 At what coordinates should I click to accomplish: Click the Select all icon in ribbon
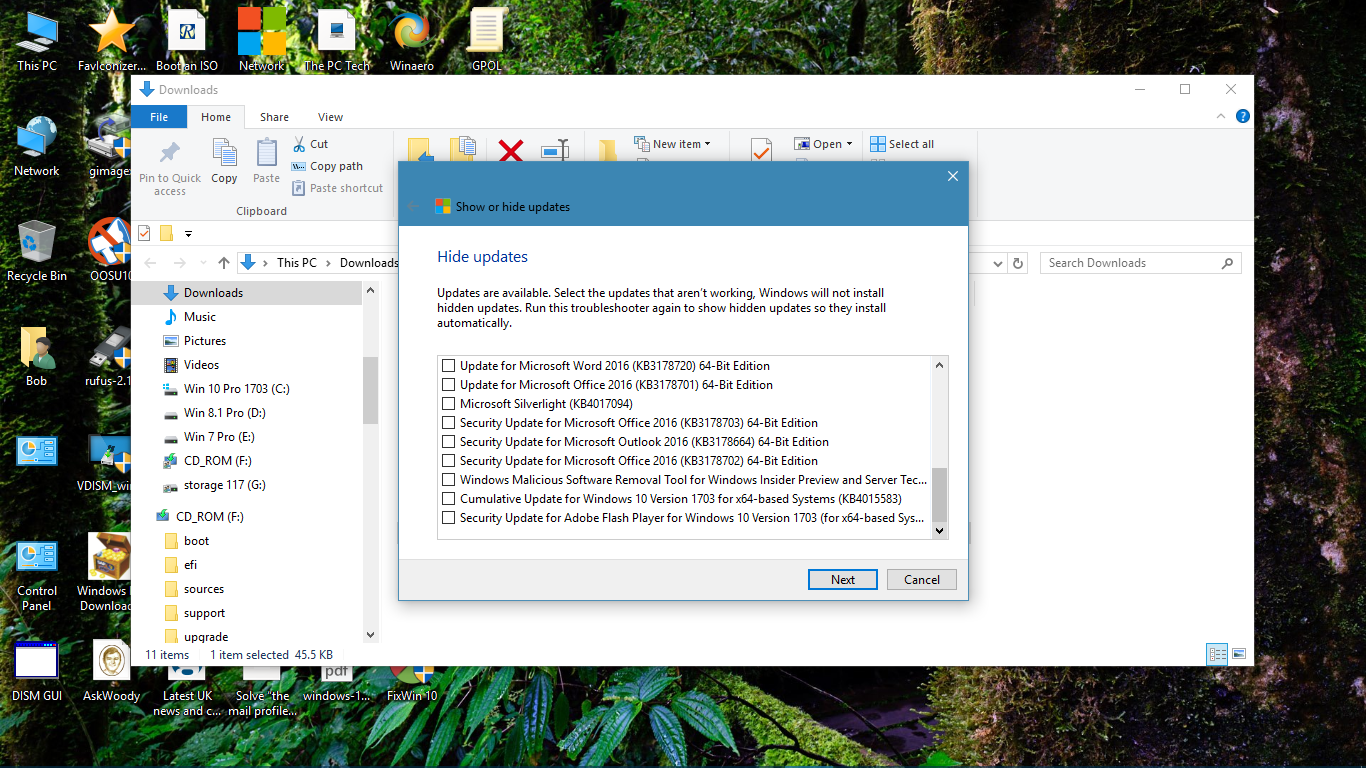tap(878, 144)
